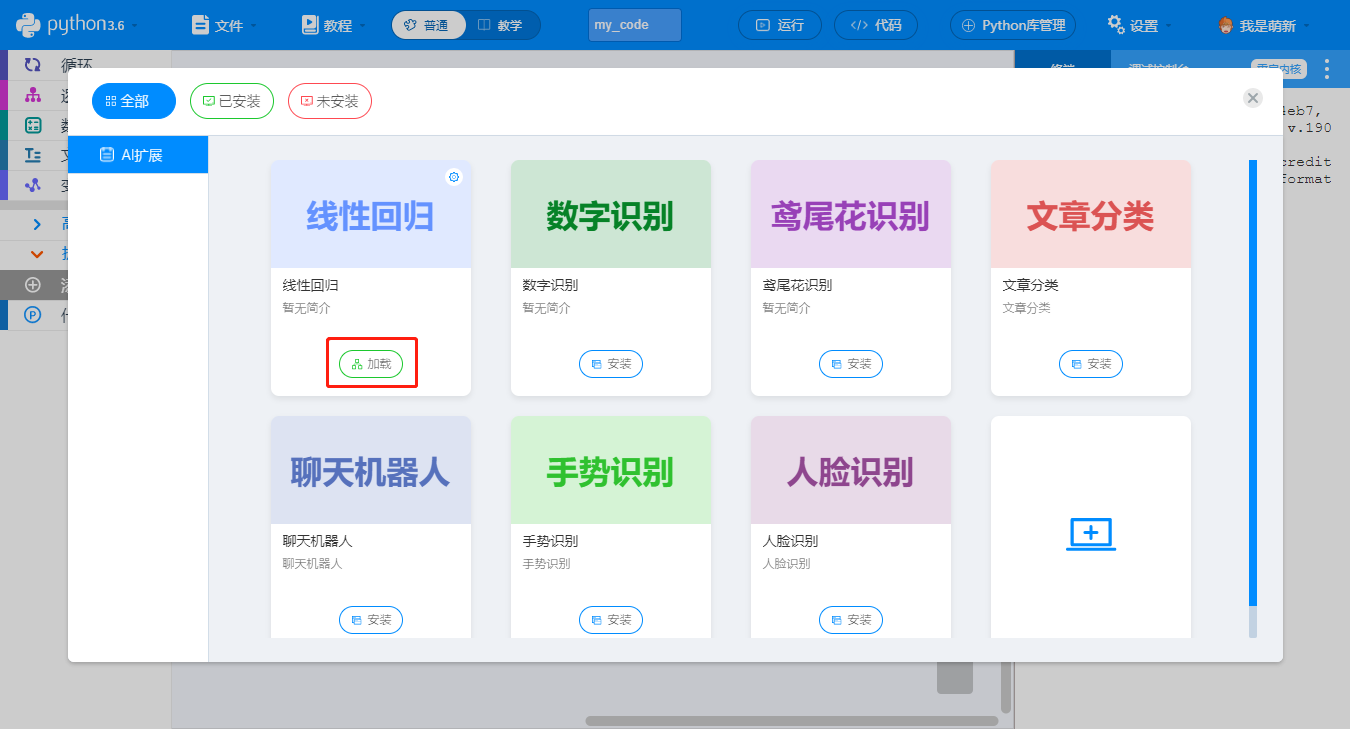This screenshot has height=729, width=1350.
Task: Install the 鸢尾花识别 extension
Action: 851,364
